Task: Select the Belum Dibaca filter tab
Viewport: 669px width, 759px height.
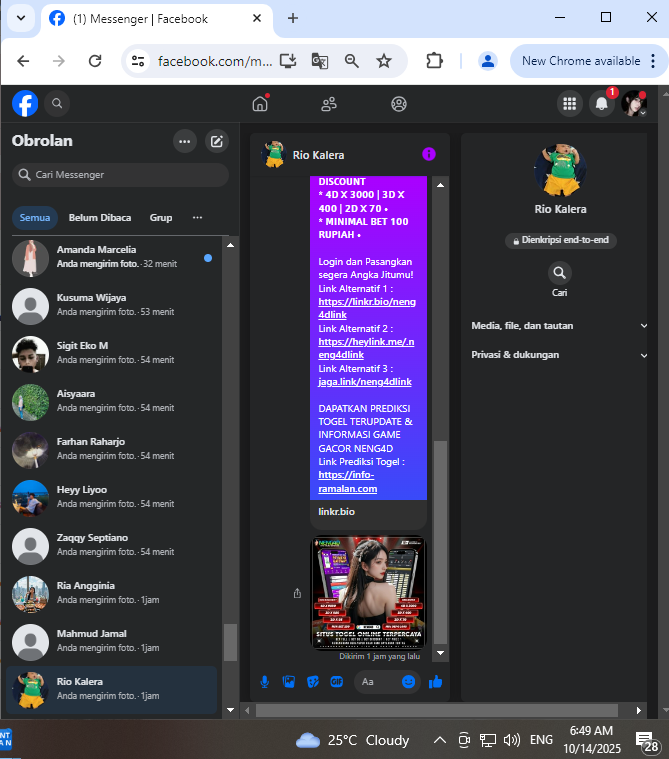Action: coord(100,217)
